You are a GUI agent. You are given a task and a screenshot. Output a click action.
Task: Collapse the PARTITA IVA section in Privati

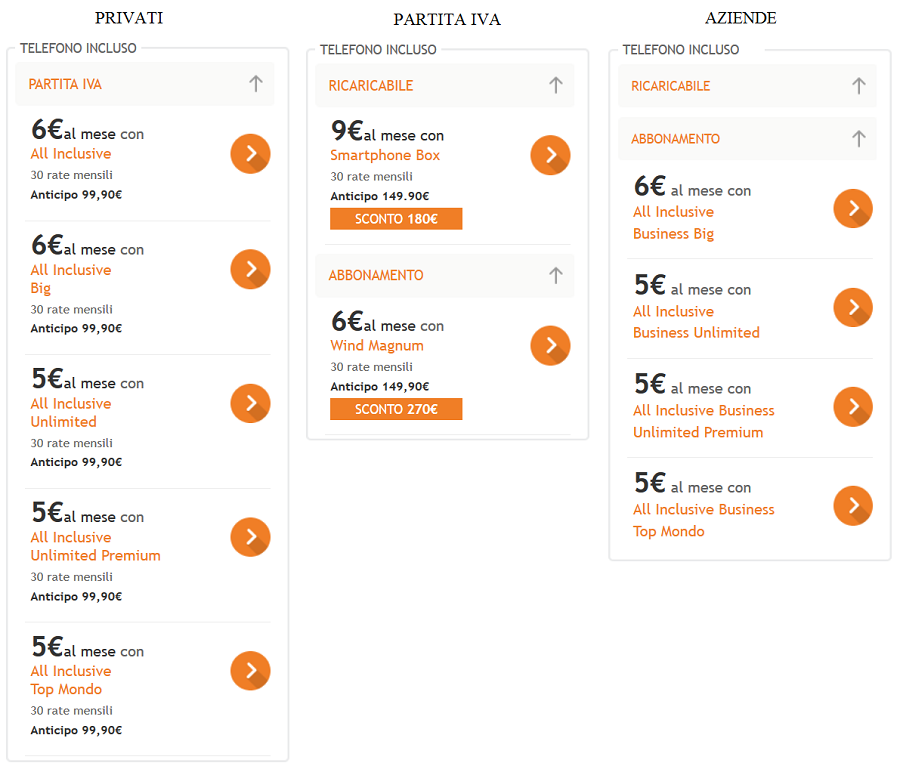(256, 84)
